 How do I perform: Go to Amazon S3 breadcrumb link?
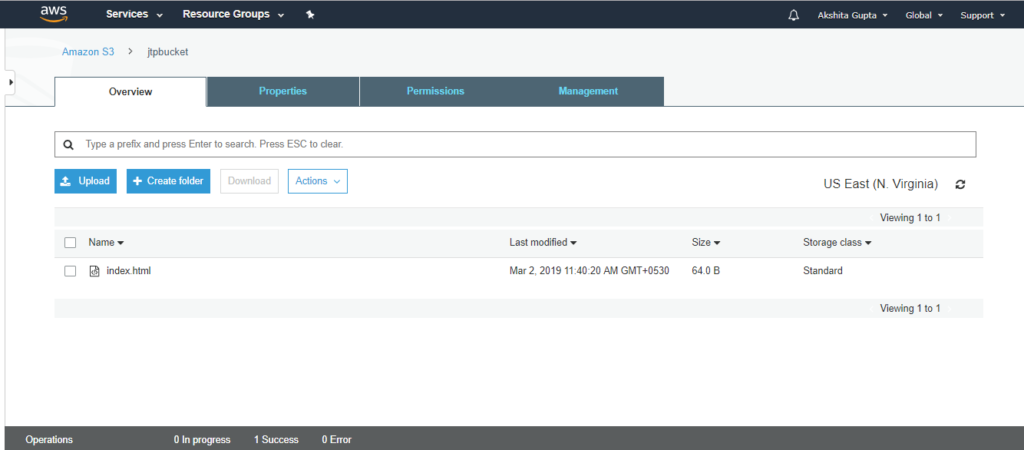[88, 52]
